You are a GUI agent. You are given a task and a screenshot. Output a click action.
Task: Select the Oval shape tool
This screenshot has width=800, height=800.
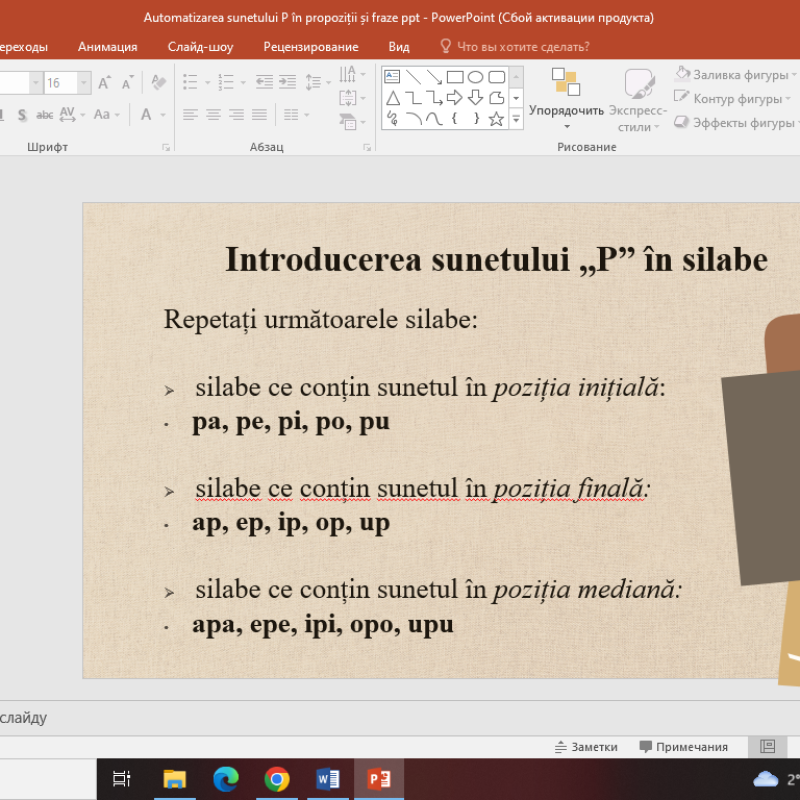click(x=476, y=78)
